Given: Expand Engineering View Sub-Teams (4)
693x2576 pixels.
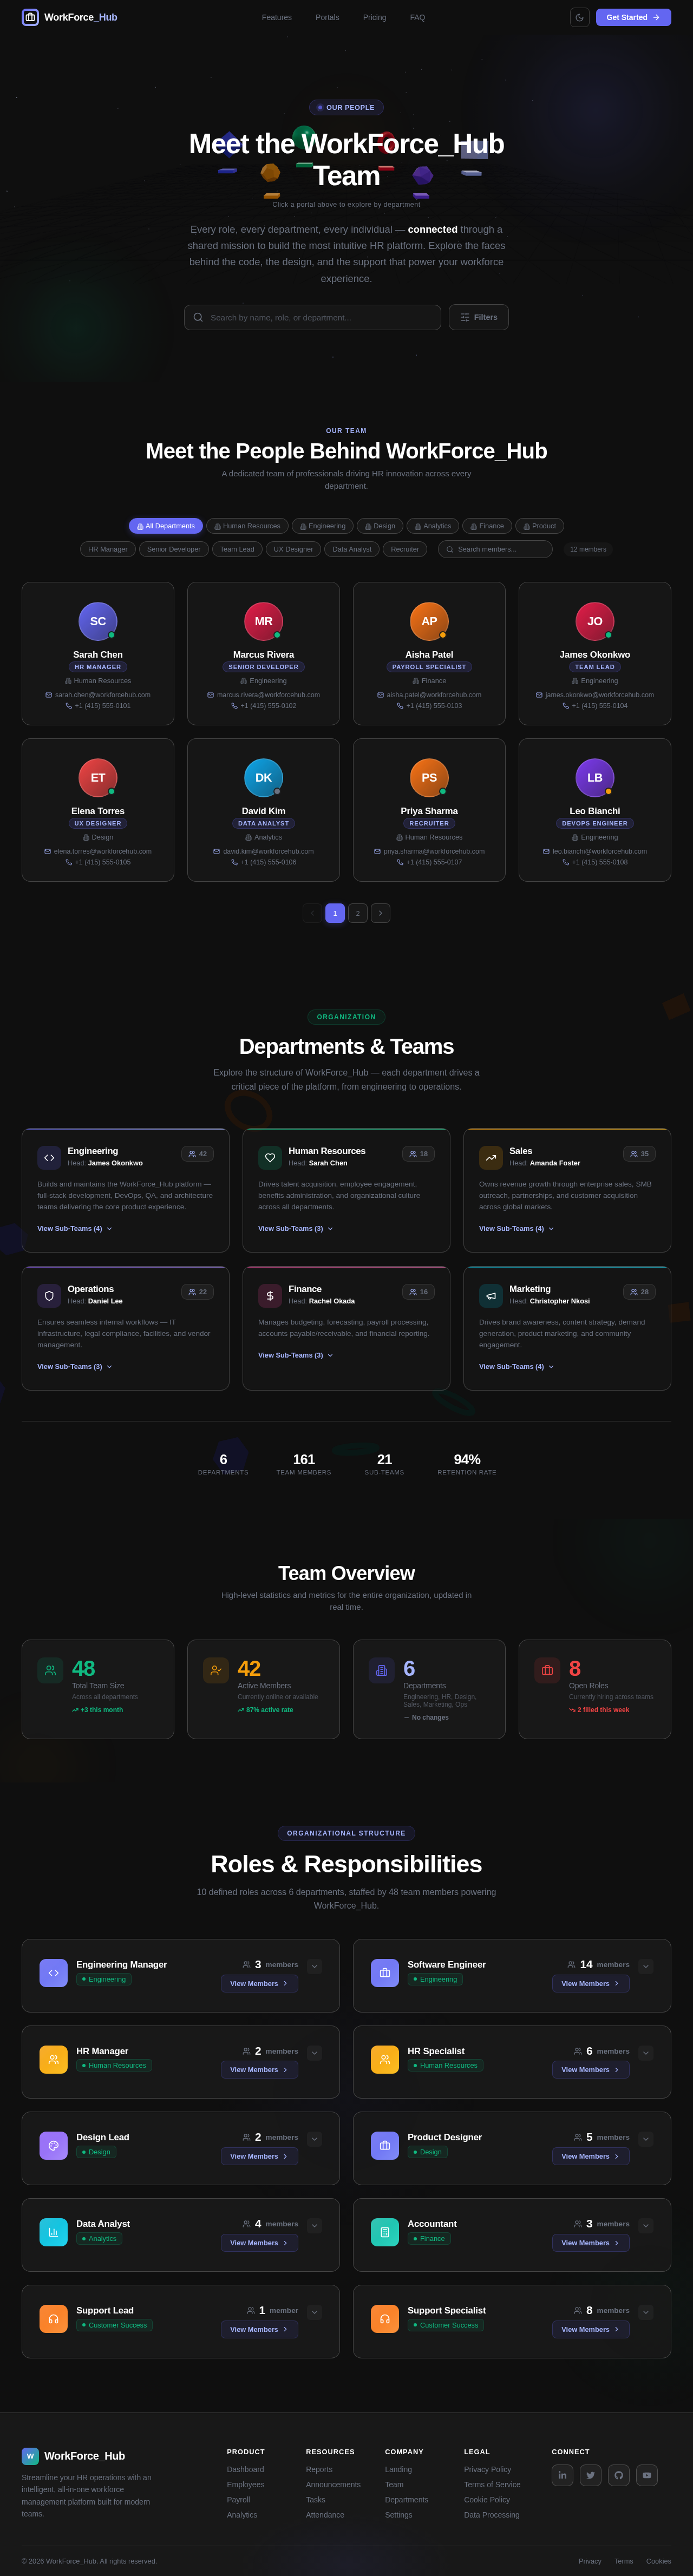Looking at the screenshot, I should (75, 1228).
